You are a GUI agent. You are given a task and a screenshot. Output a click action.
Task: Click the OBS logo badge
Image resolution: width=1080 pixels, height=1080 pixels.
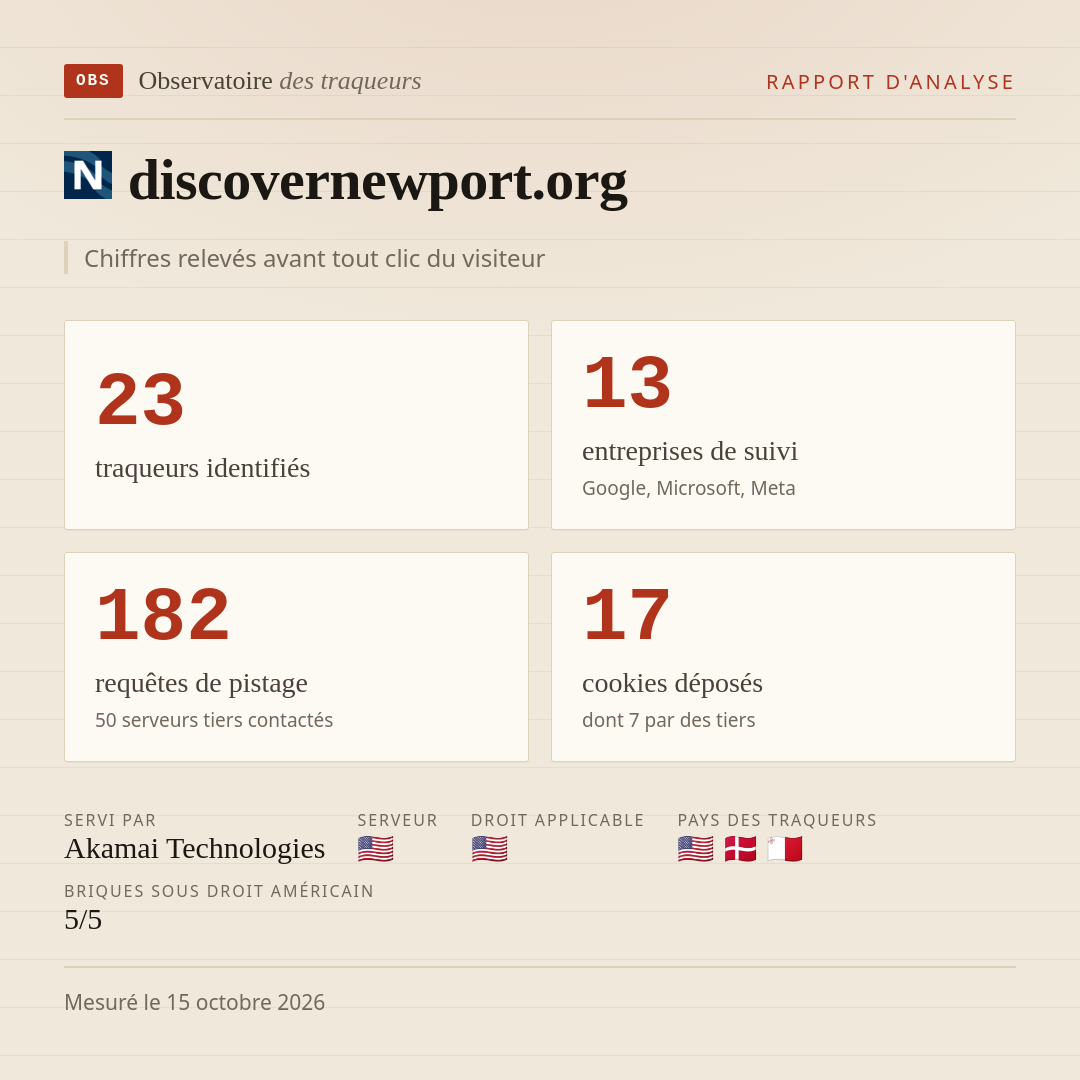click(x=94, y=81)
